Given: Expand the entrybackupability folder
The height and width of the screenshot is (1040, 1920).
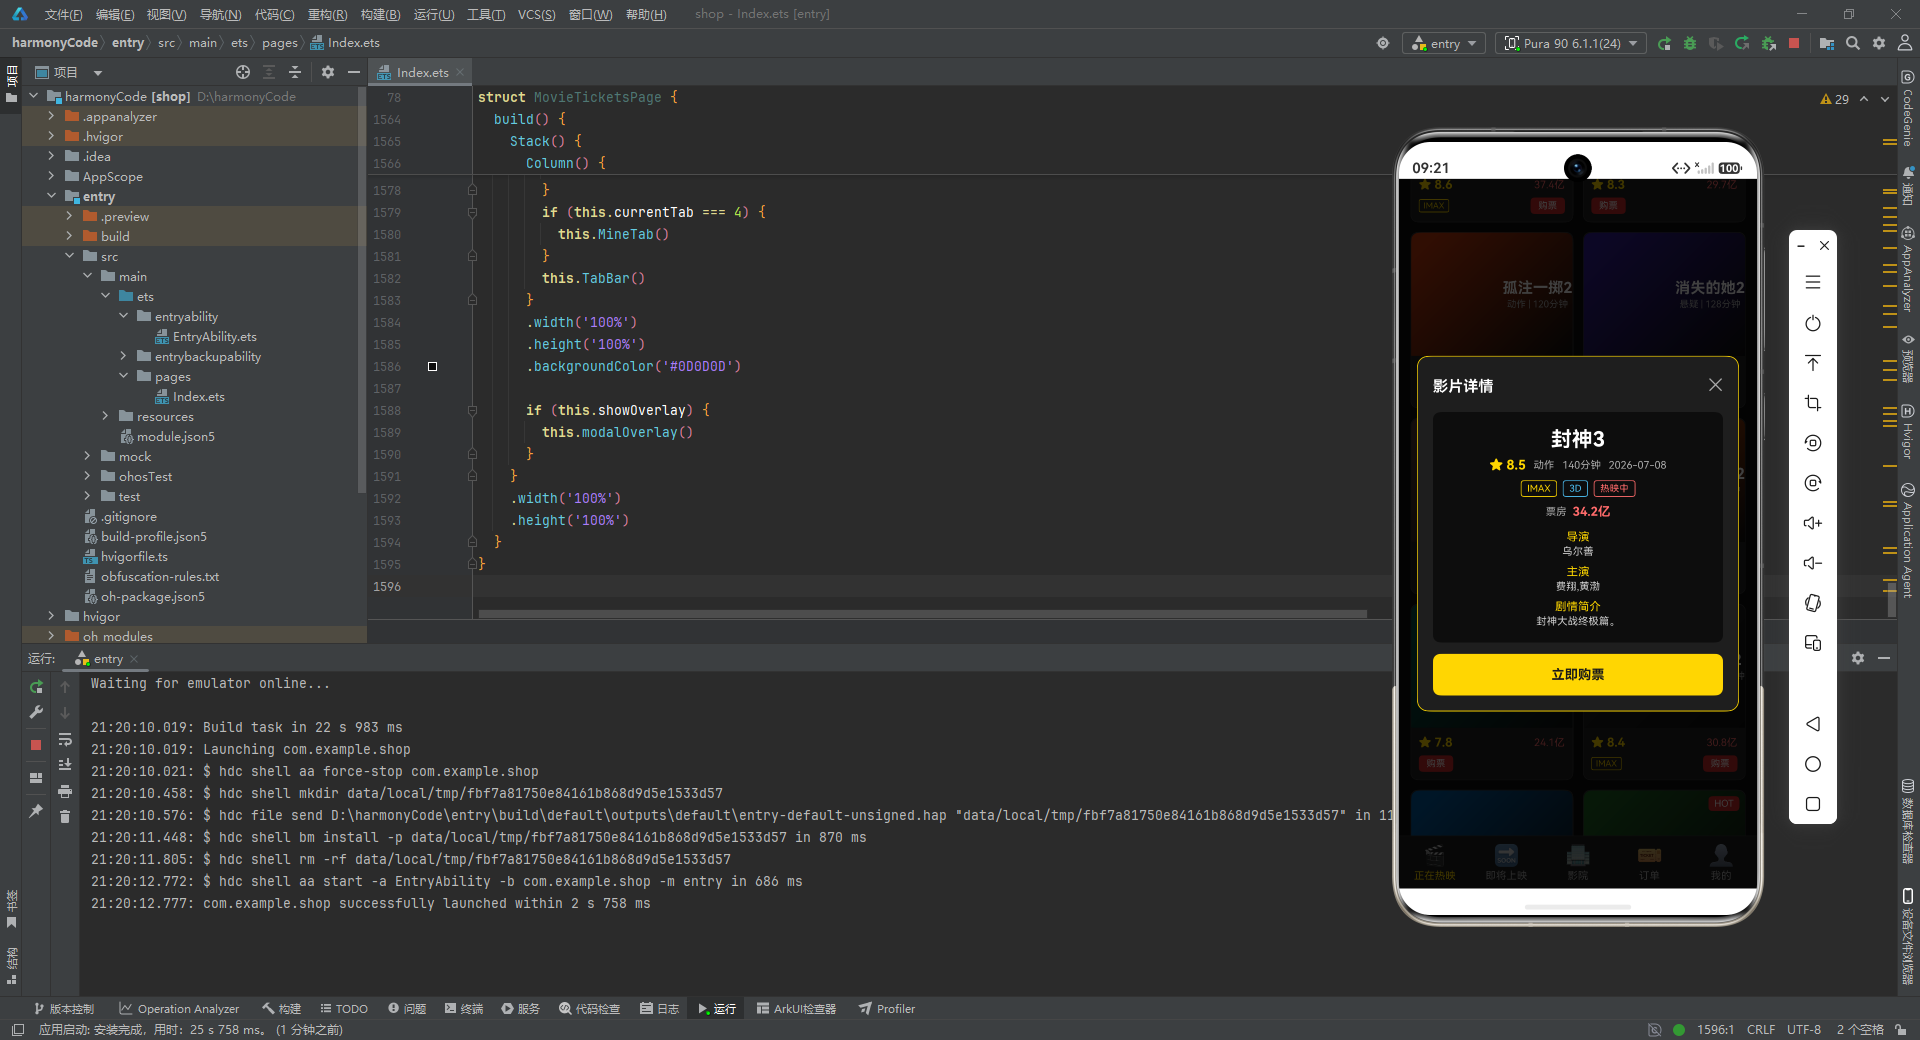Looking at the screenshot, I should pos(123,357).
